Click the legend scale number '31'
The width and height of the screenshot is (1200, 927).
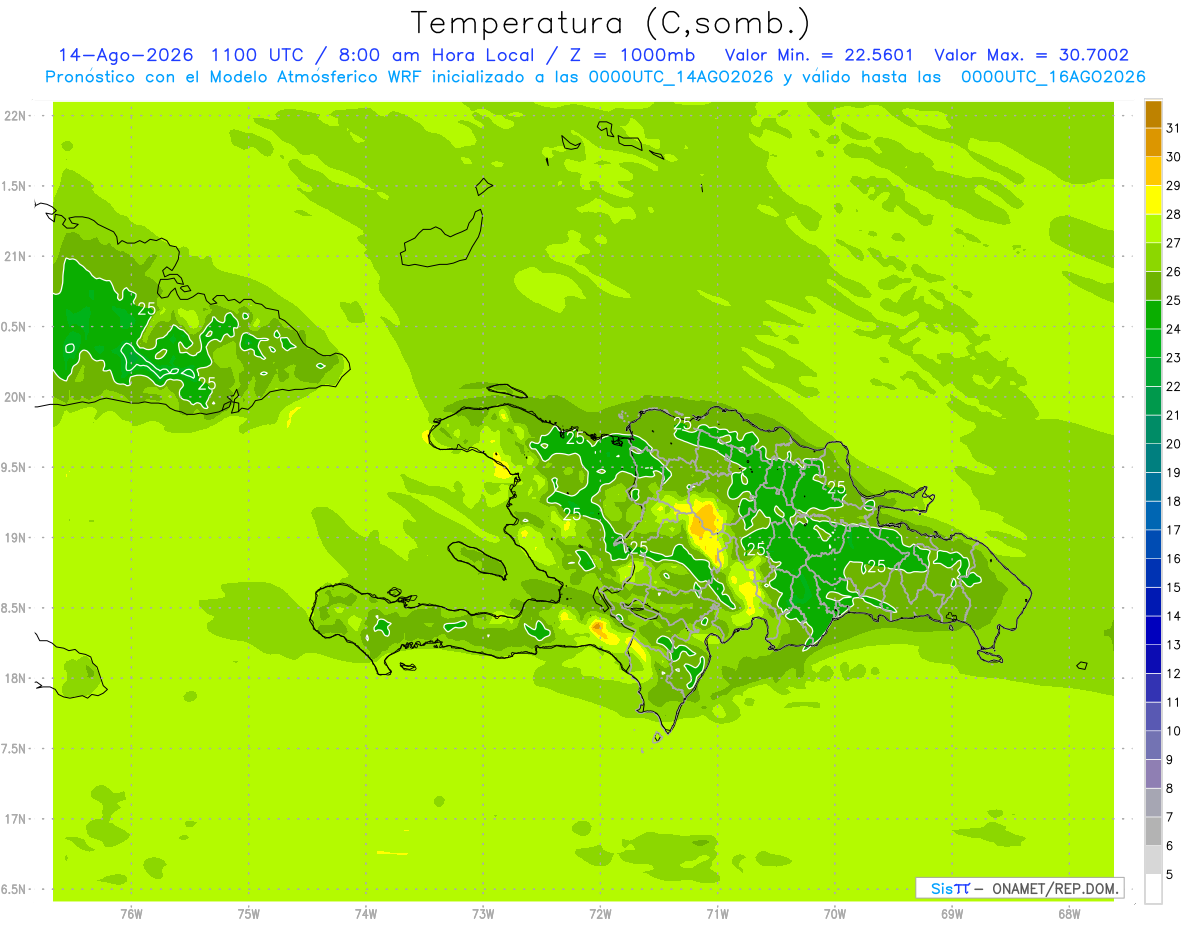[x=1173, y=129]
